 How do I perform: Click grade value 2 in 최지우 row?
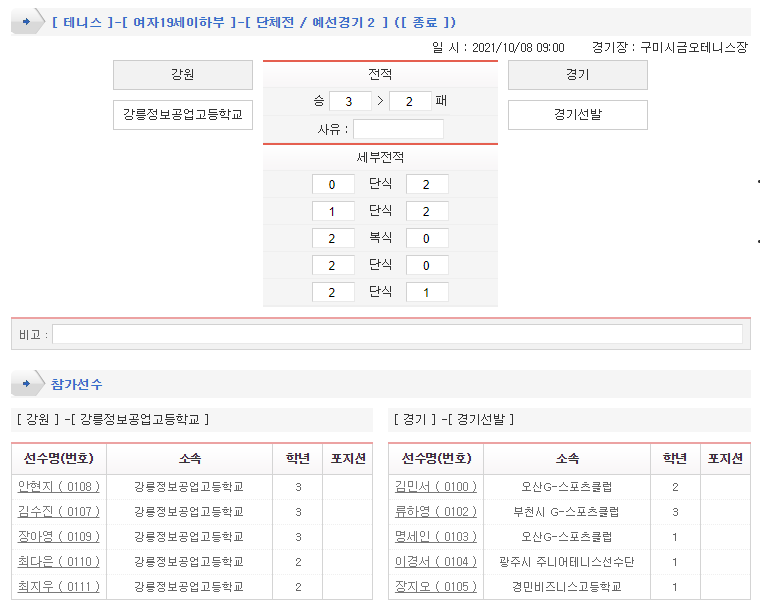coord(298,586)
